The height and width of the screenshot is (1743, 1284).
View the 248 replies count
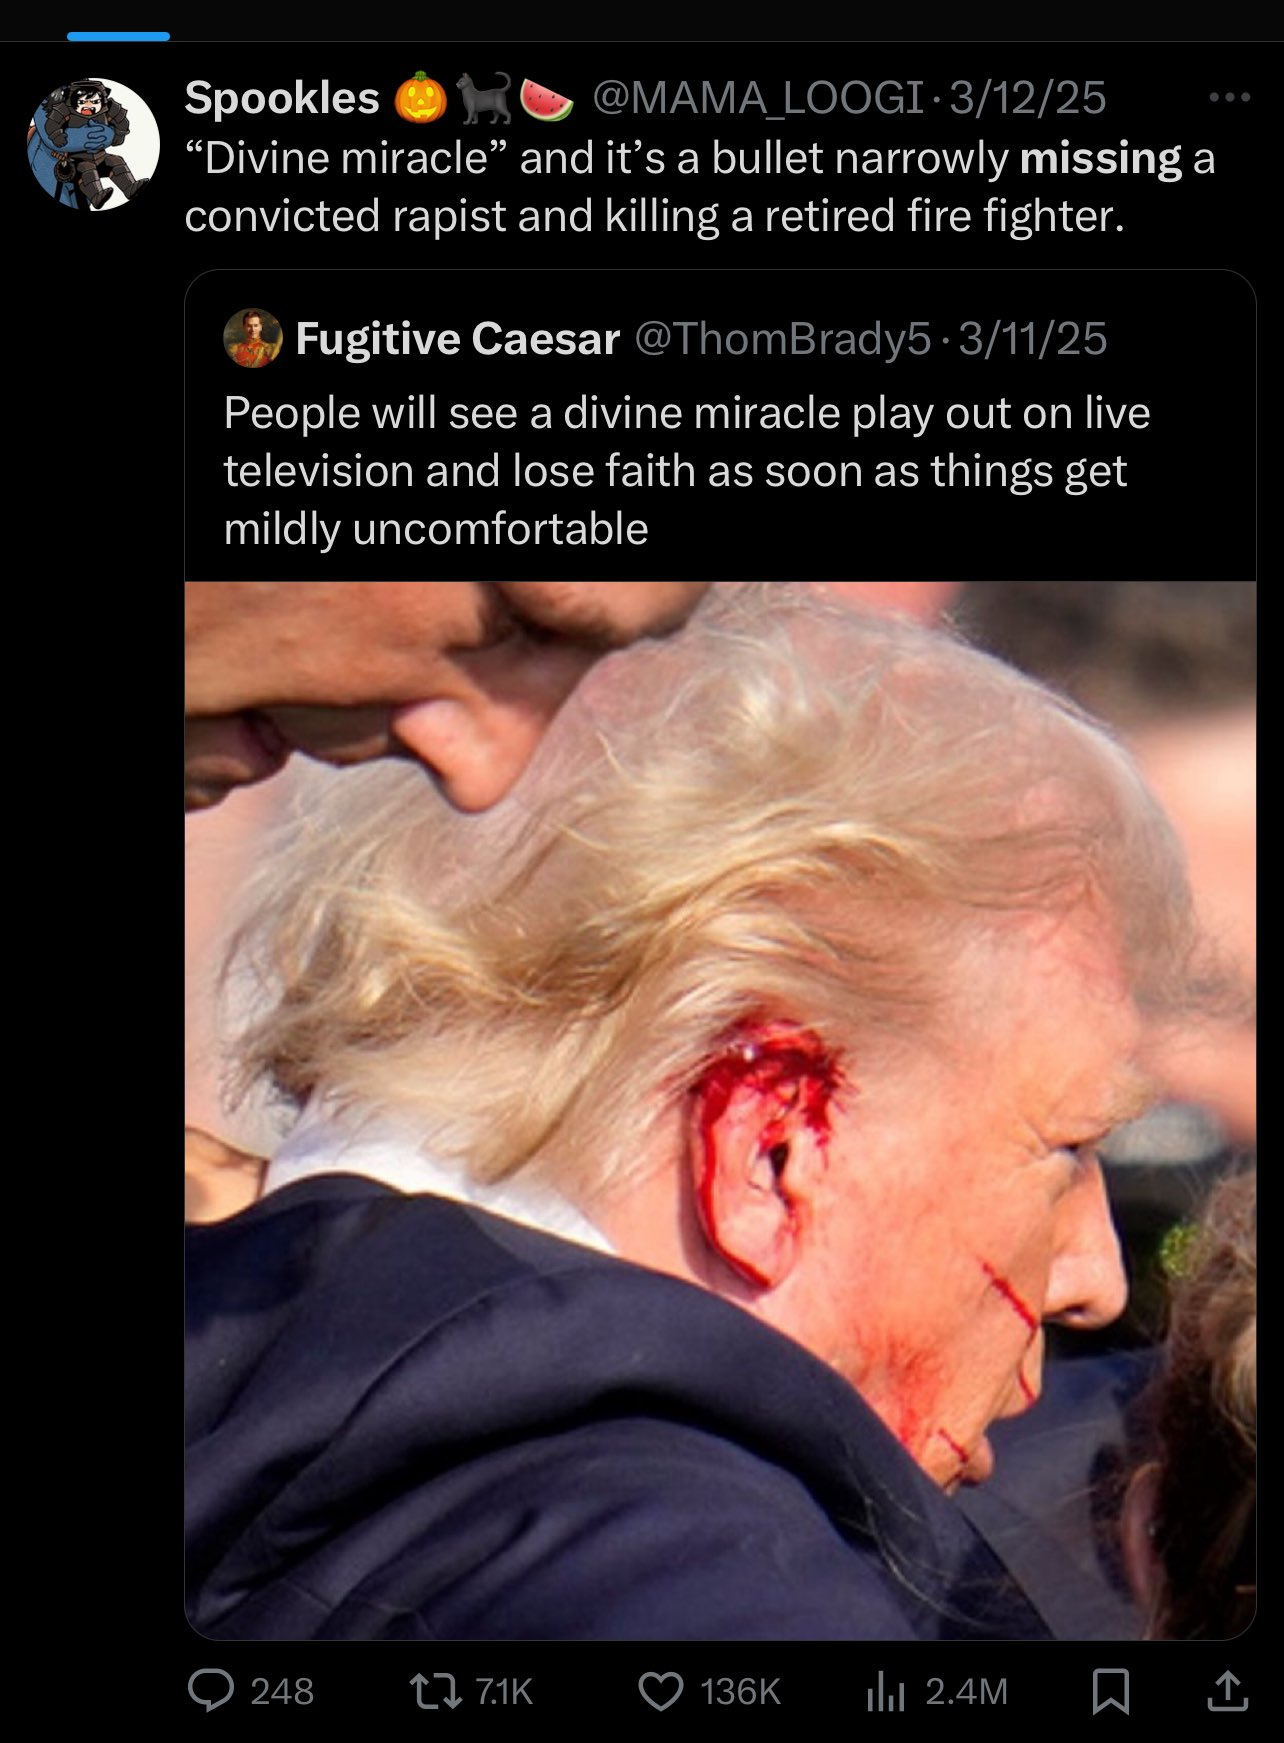click(282, 1691)
